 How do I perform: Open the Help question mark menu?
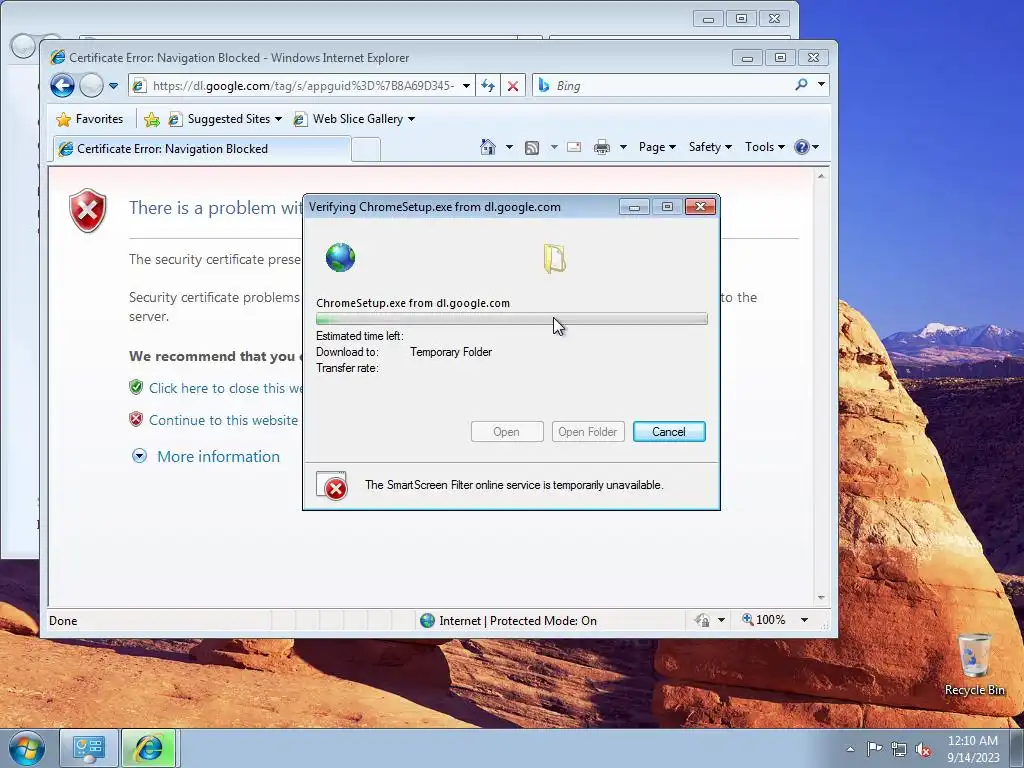click(807, 147)
